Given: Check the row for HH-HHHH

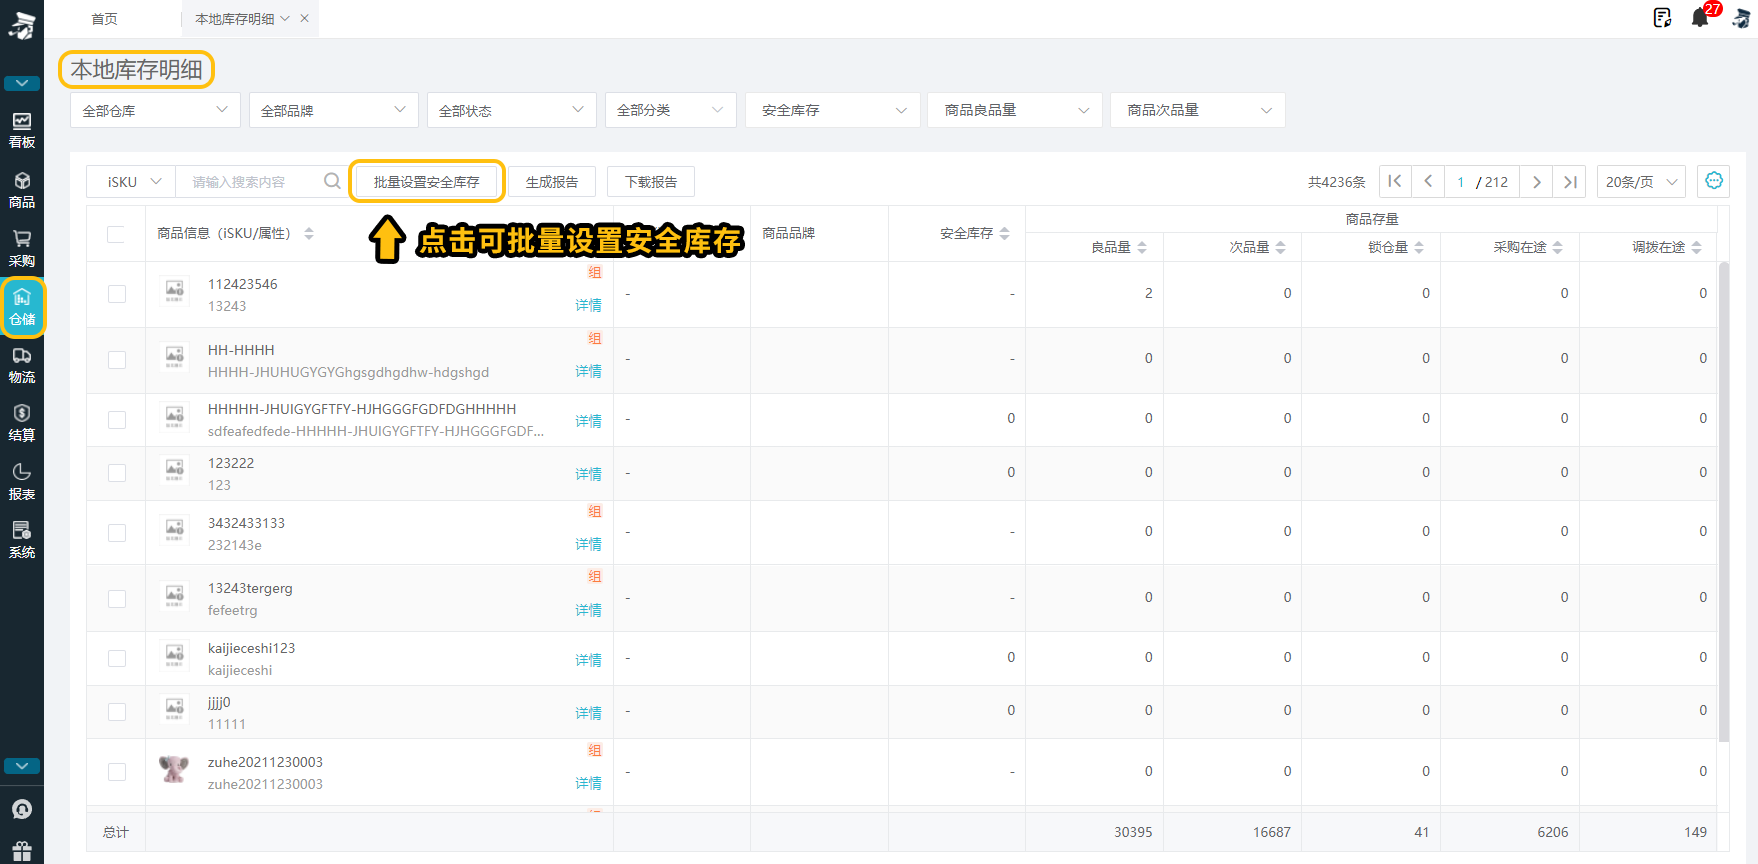Looking at the screenshot, I should click(x=117, y=360).
